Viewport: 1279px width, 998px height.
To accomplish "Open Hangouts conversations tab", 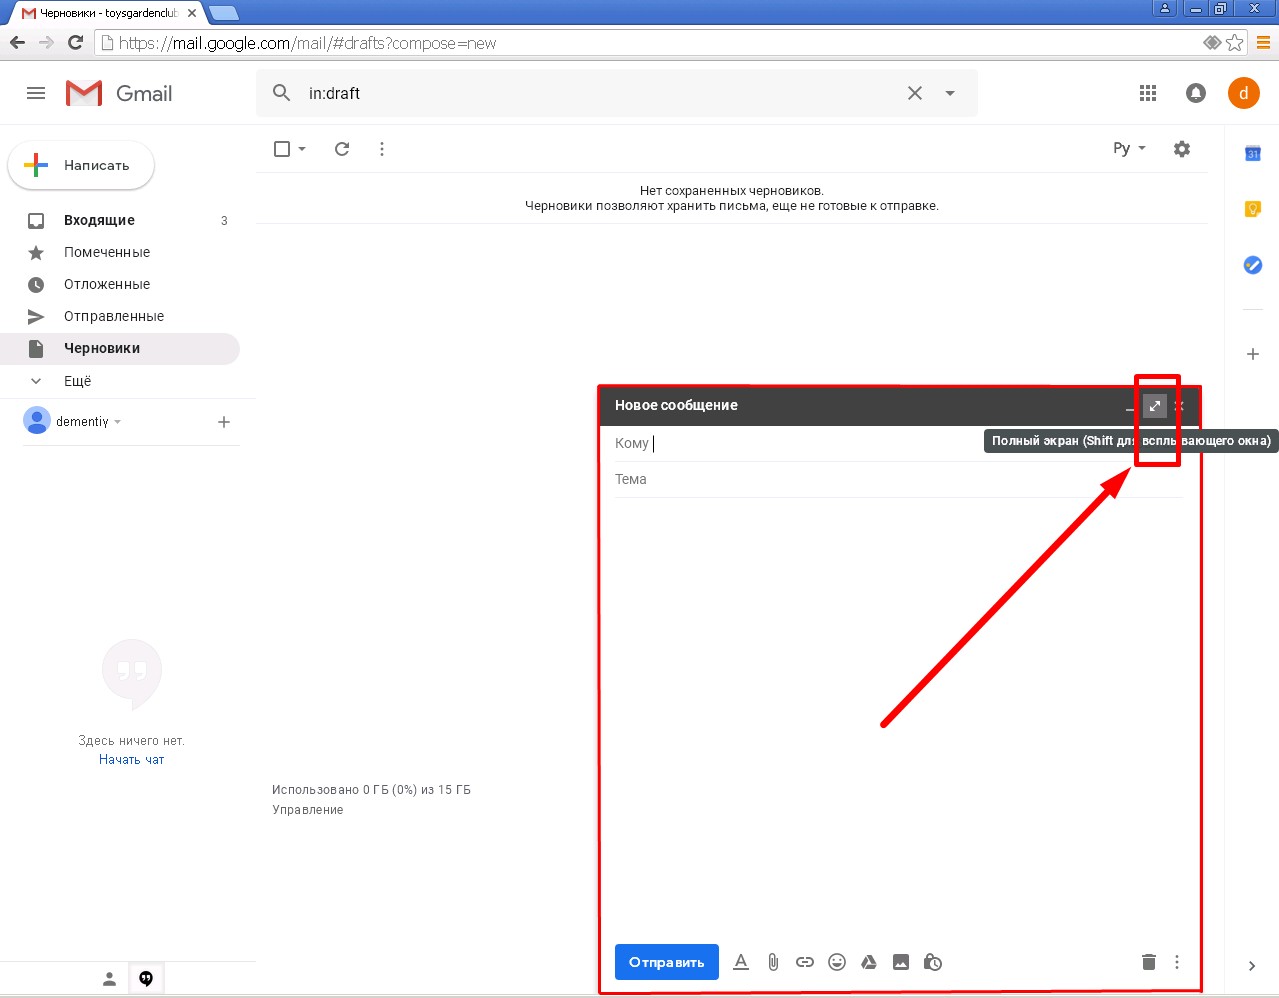I will 146,979.
